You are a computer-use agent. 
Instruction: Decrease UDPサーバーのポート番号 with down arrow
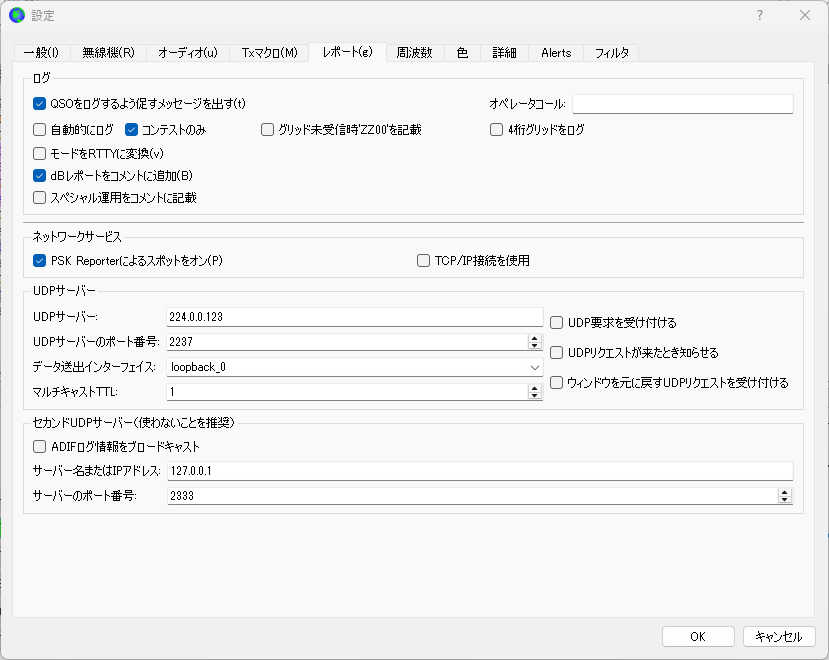535,346
